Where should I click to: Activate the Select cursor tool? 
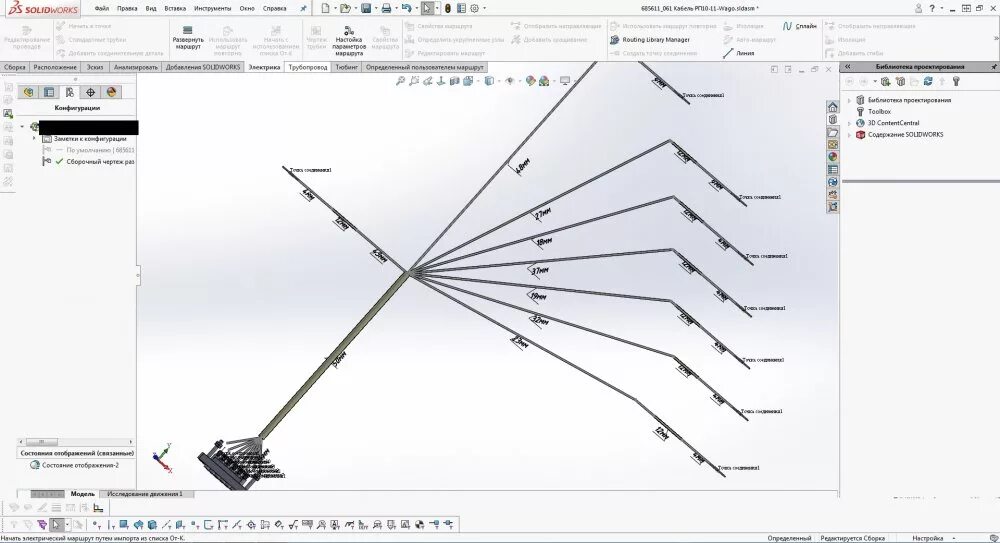(x=427, y=8)
